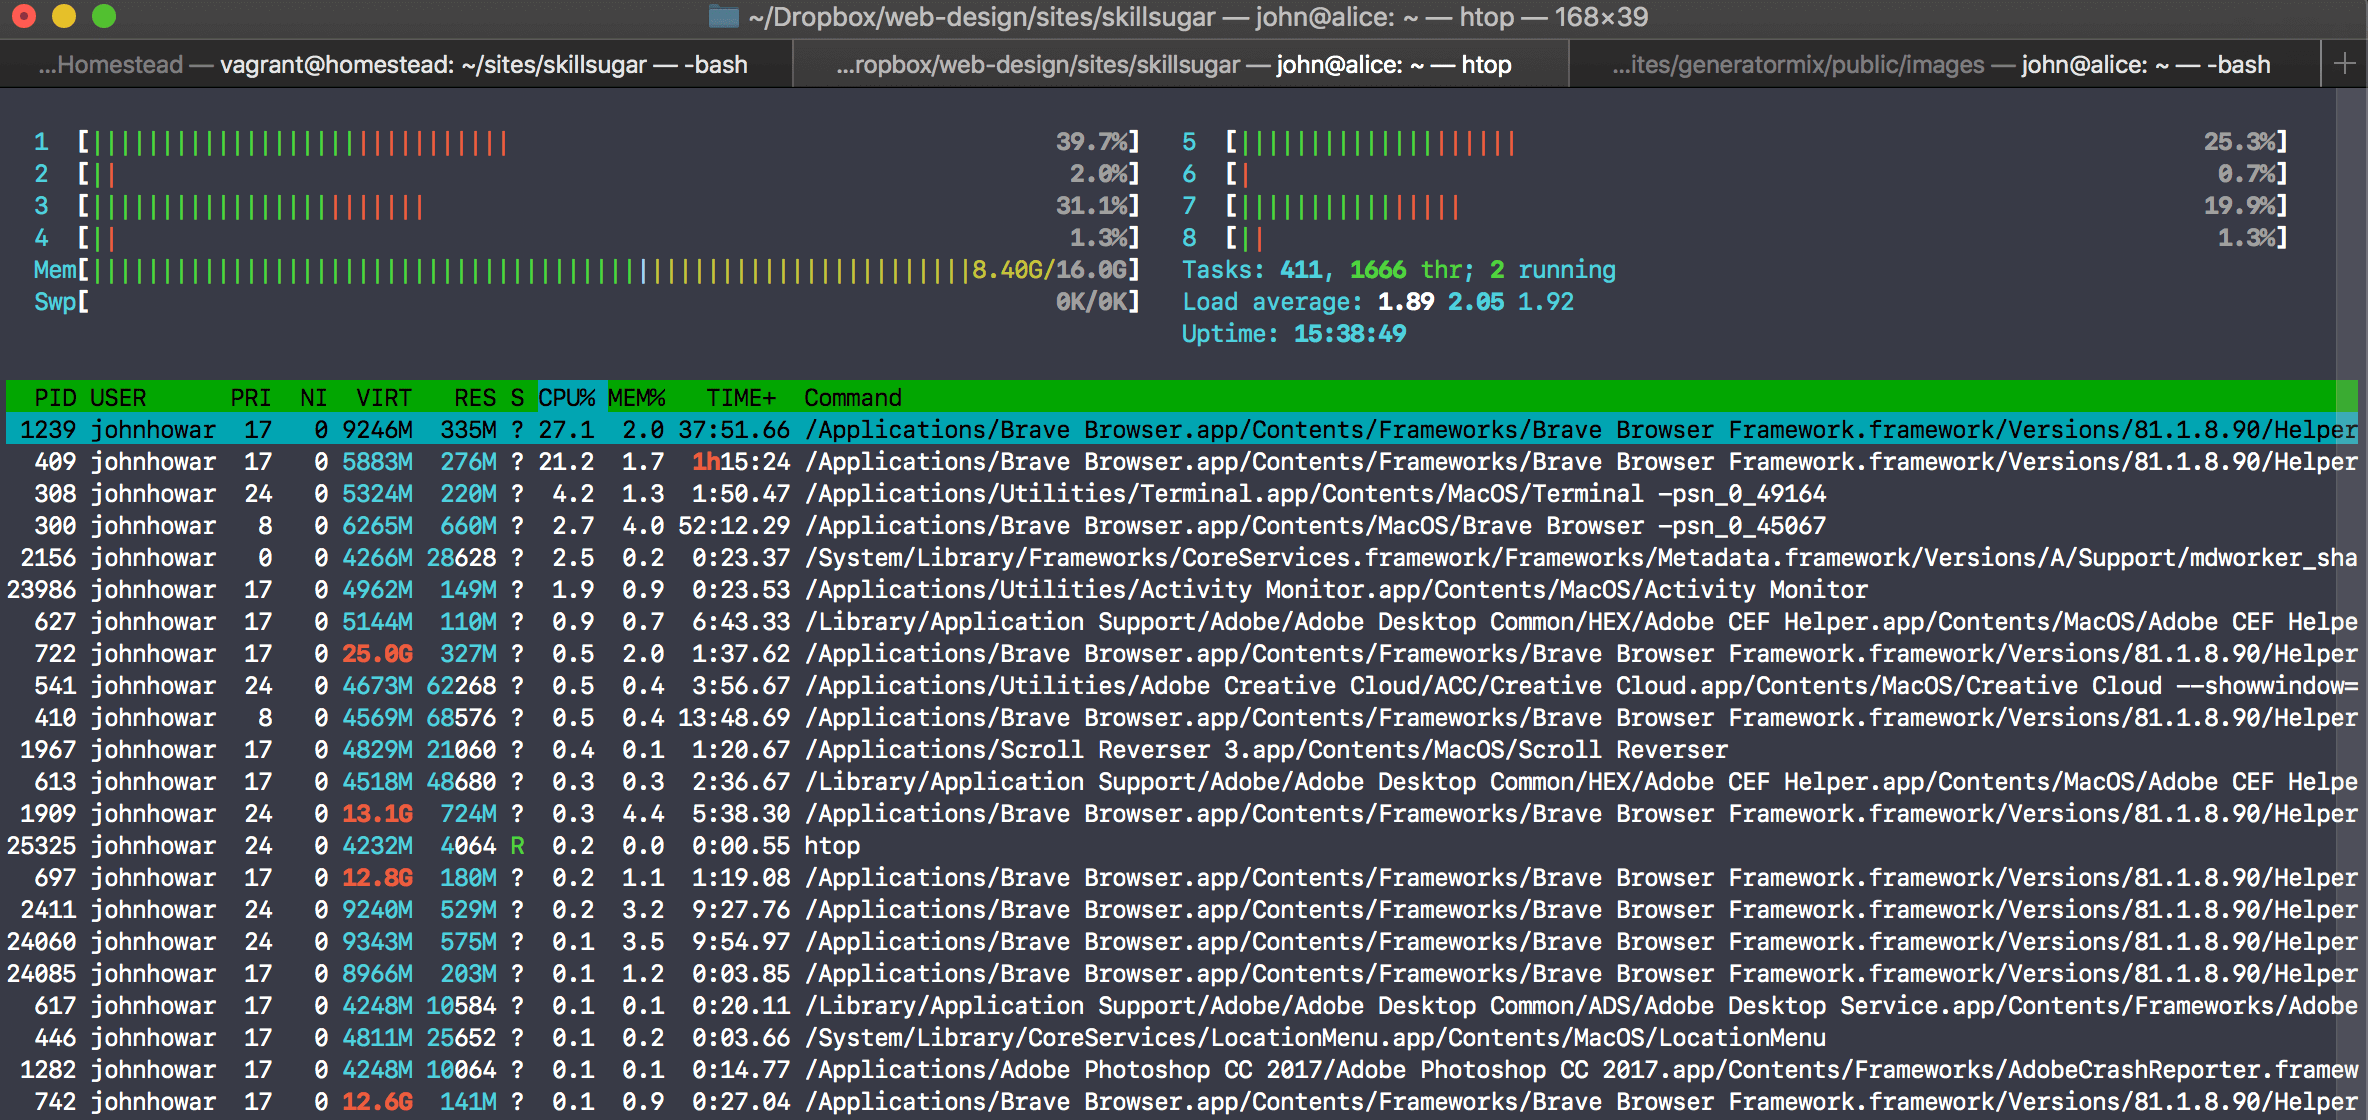Click the Load average line
The height and width of the screenshot is (1120, 2368).
point(1378,302)
